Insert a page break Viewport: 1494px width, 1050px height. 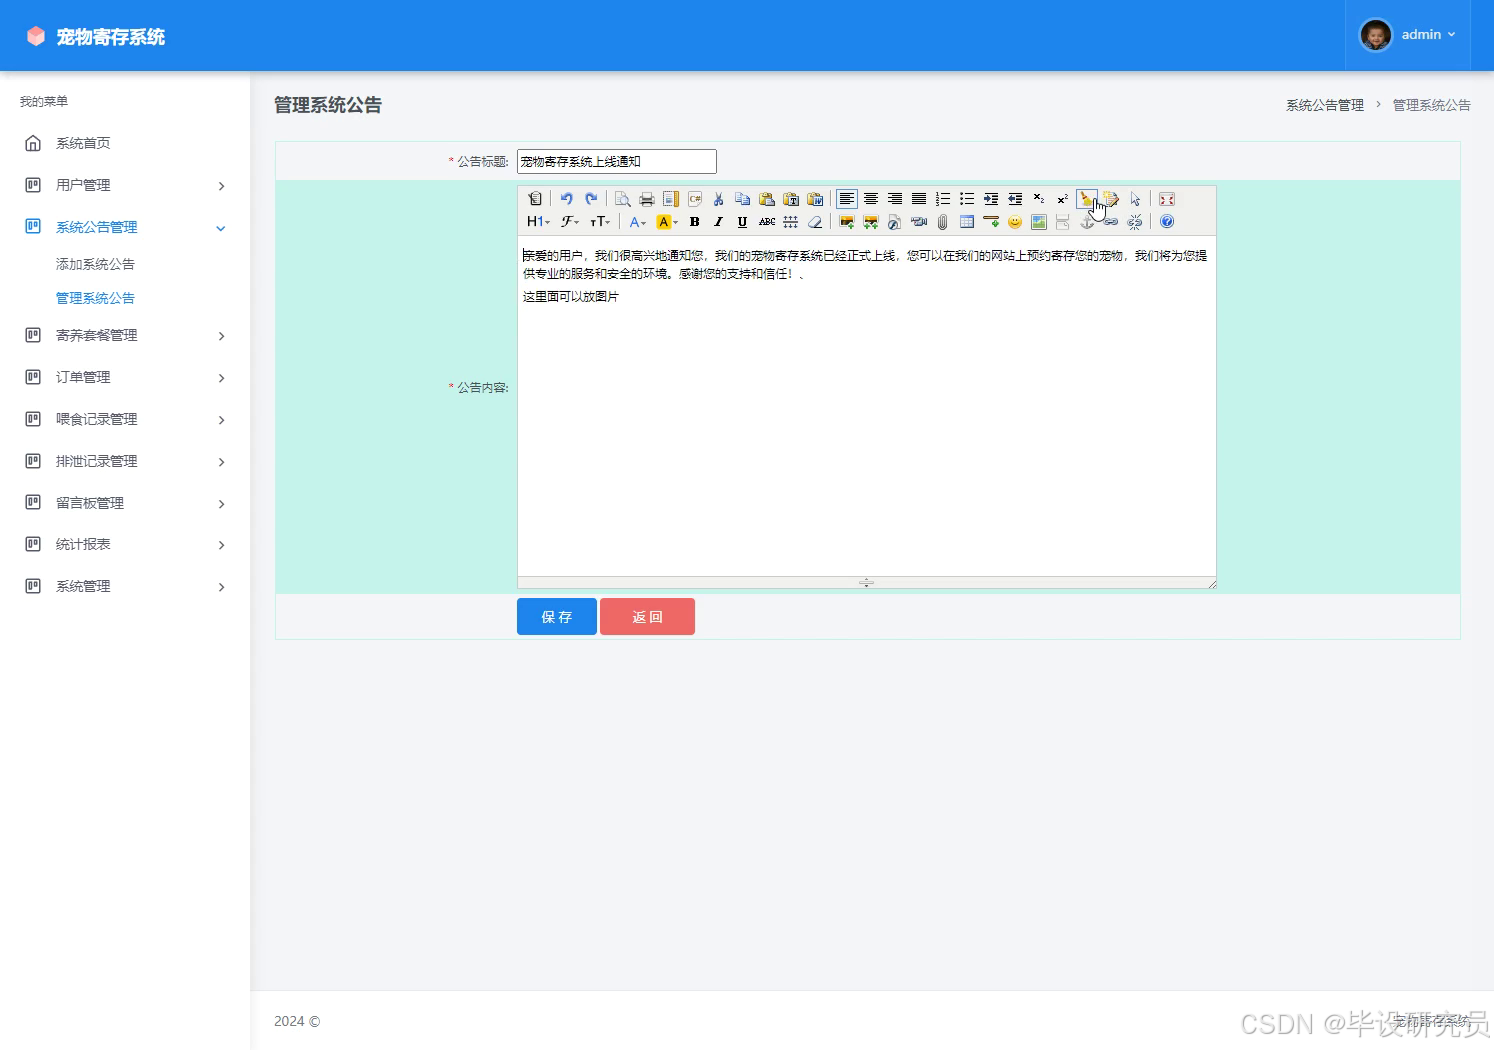[x=1063, y=222]
